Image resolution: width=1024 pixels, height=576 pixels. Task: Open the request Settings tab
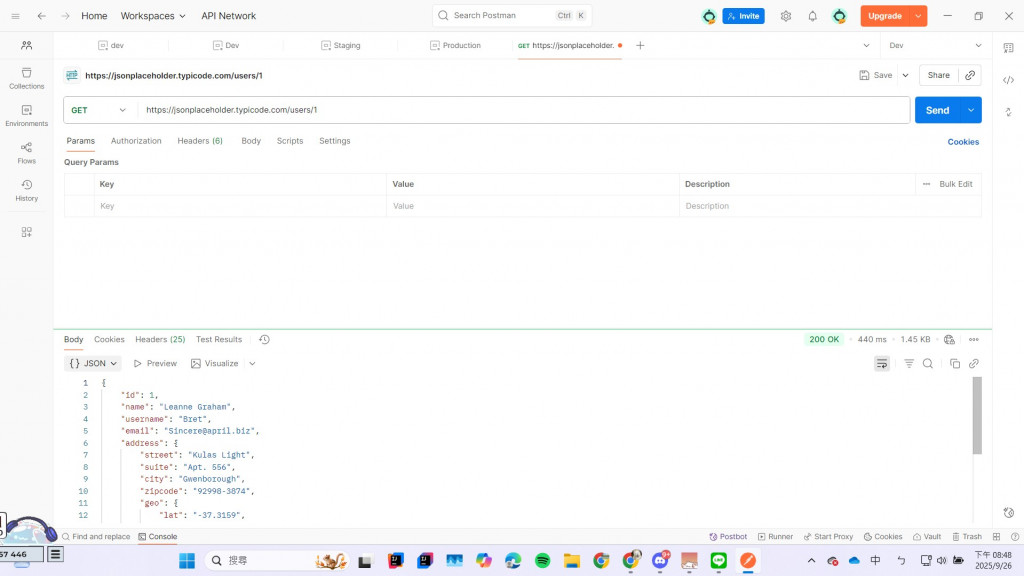(334, 141)
